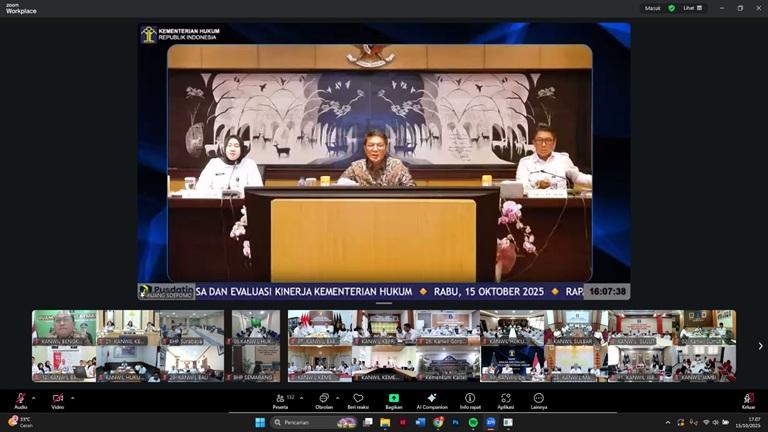The height and width of the screenshot is (432, 768).
Task: Click the green Bagikan share screen button
Action: (x=393, y=401)
